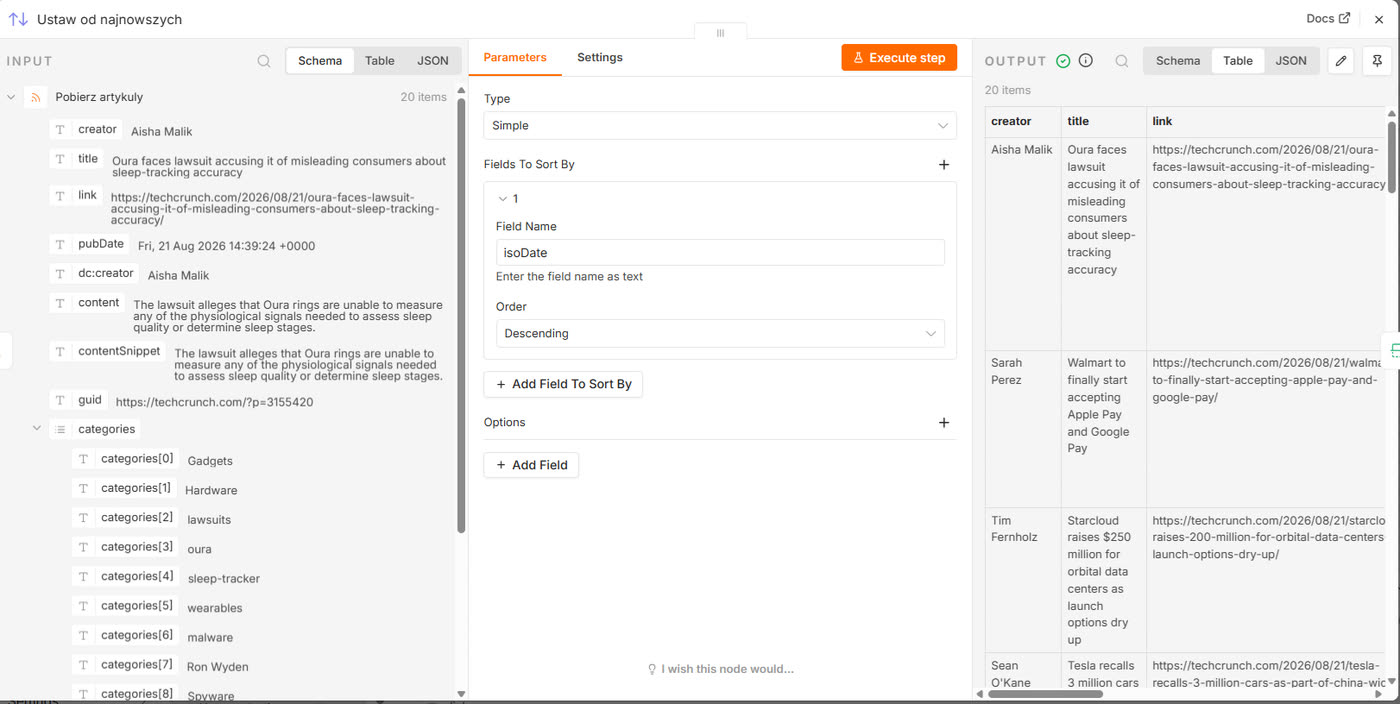
Task: Click the panel drag handle at top center
Action: [720, 33]
